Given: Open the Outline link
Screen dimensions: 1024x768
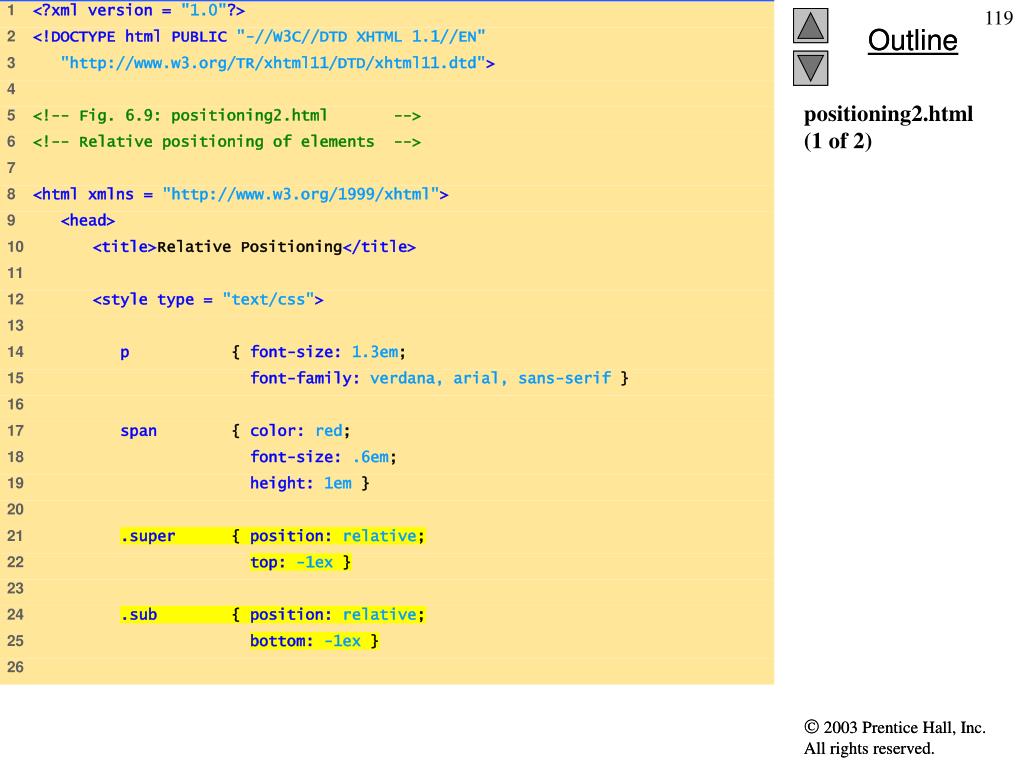Looking at the screenshot, I should pos(912,40).
